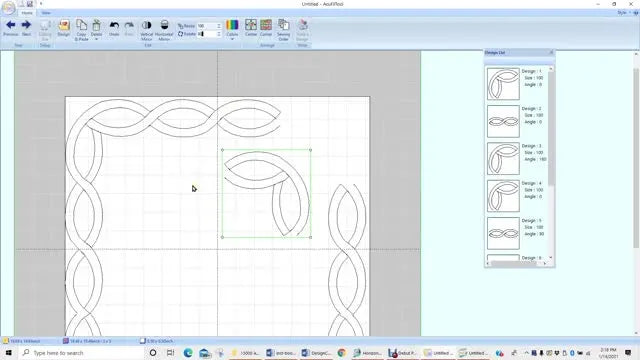Select Design 3 thumbnail in Design List
Viewport: 640px width, 360px height.
[x=503, y=158]
